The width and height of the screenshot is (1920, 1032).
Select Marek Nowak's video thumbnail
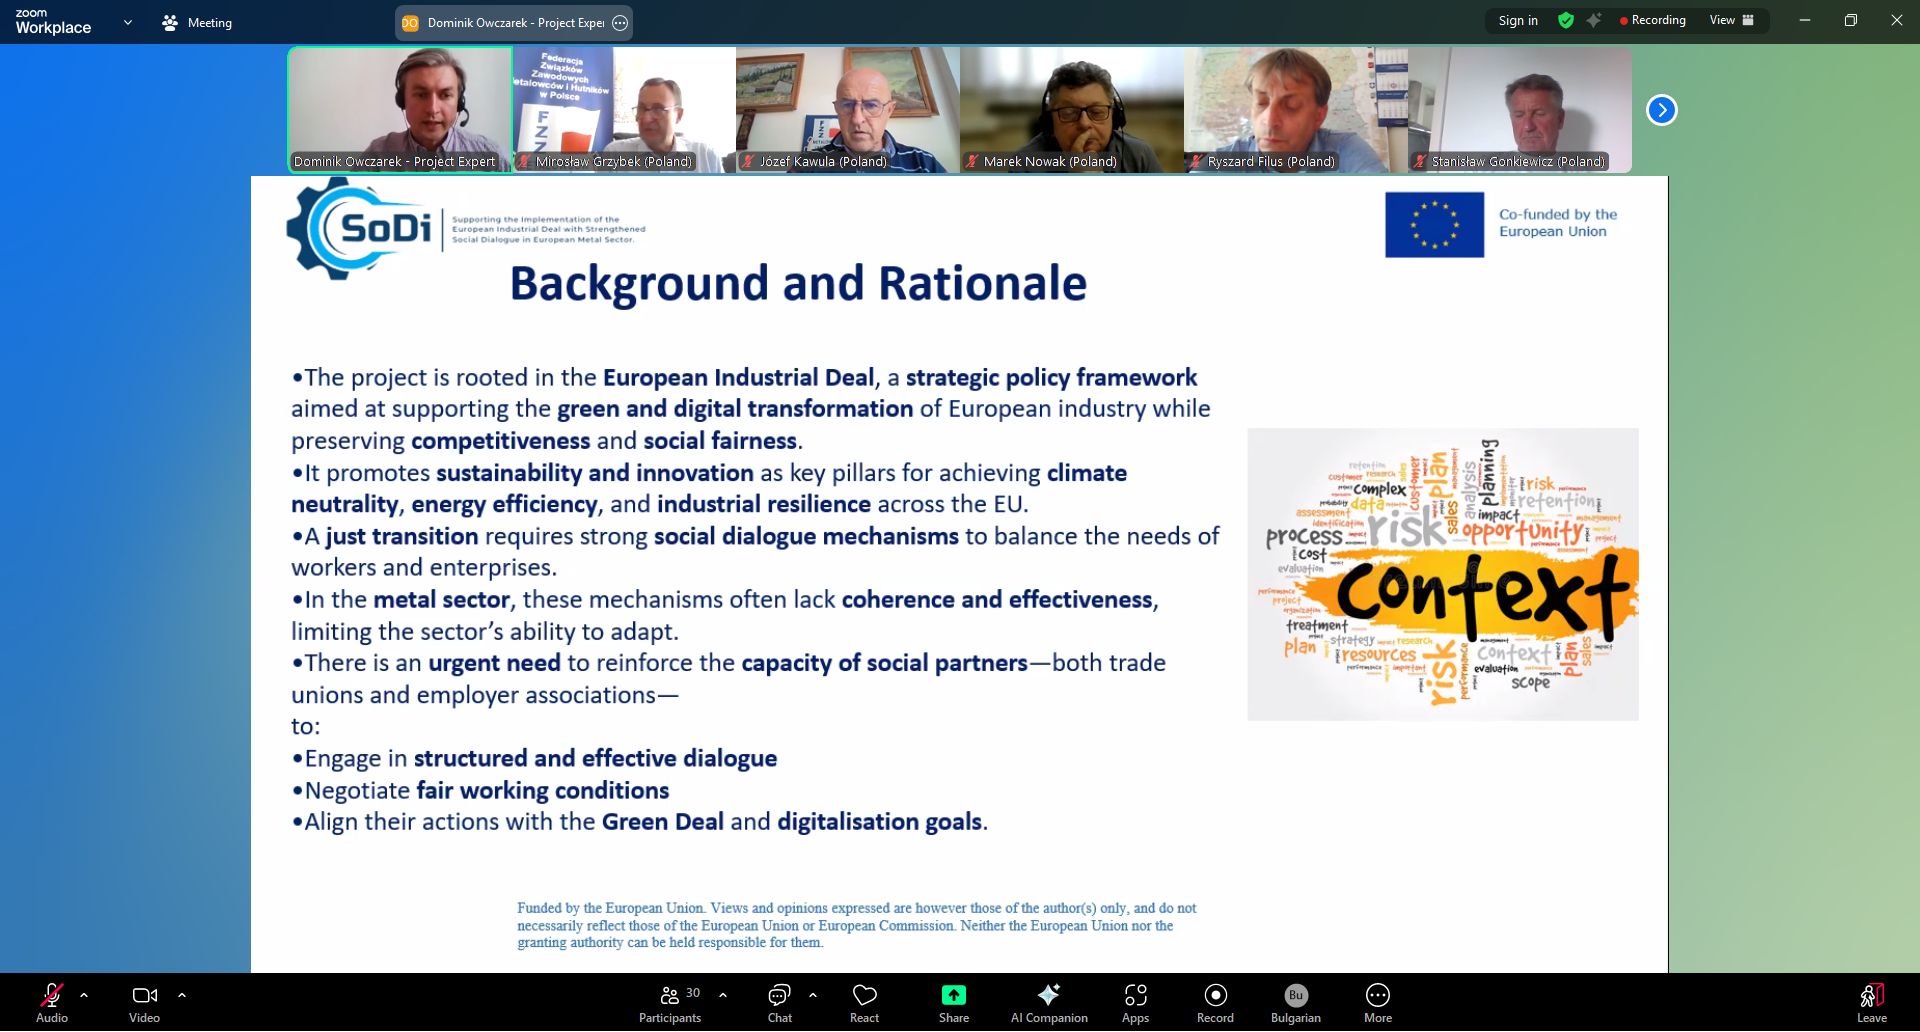(x=1072, y=110)
